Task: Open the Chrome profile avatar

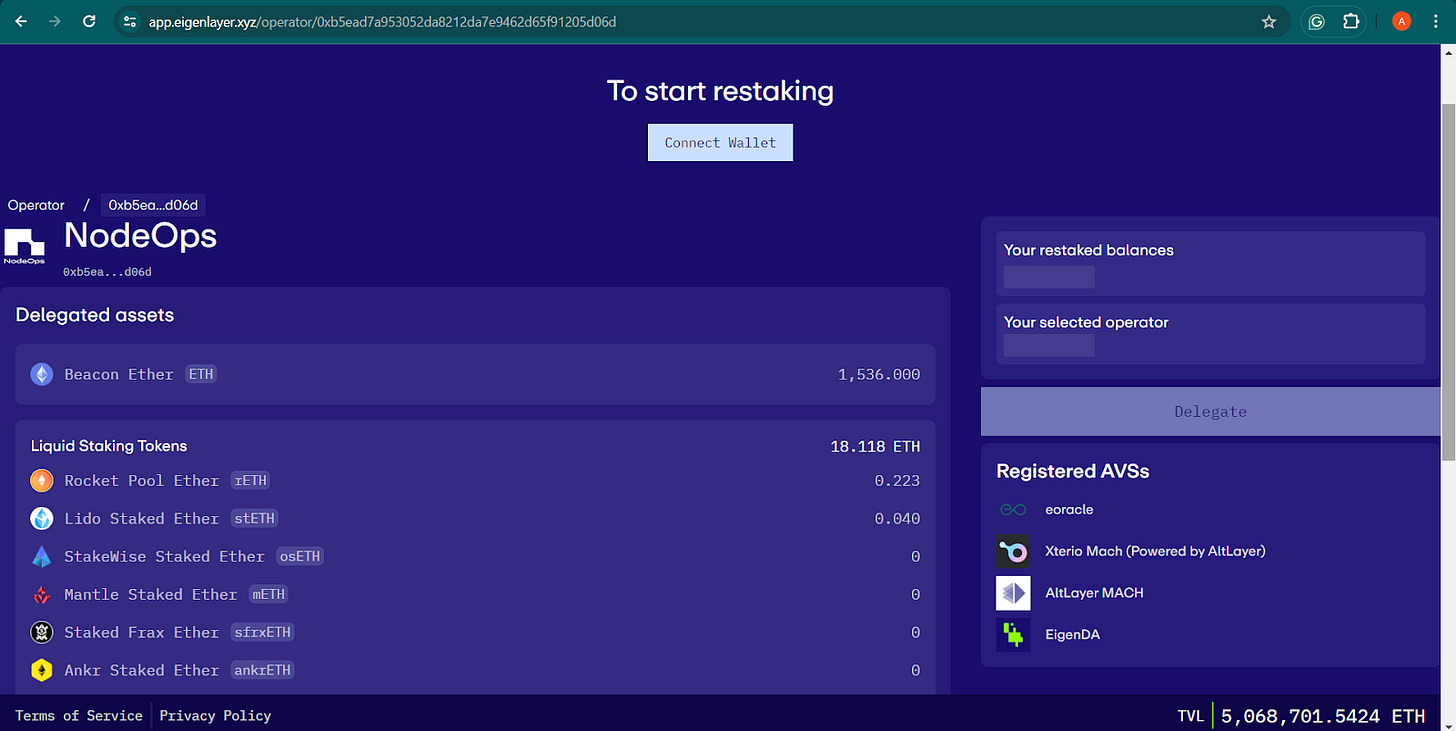Action: pyautogui.click(x=1401, y=21)
